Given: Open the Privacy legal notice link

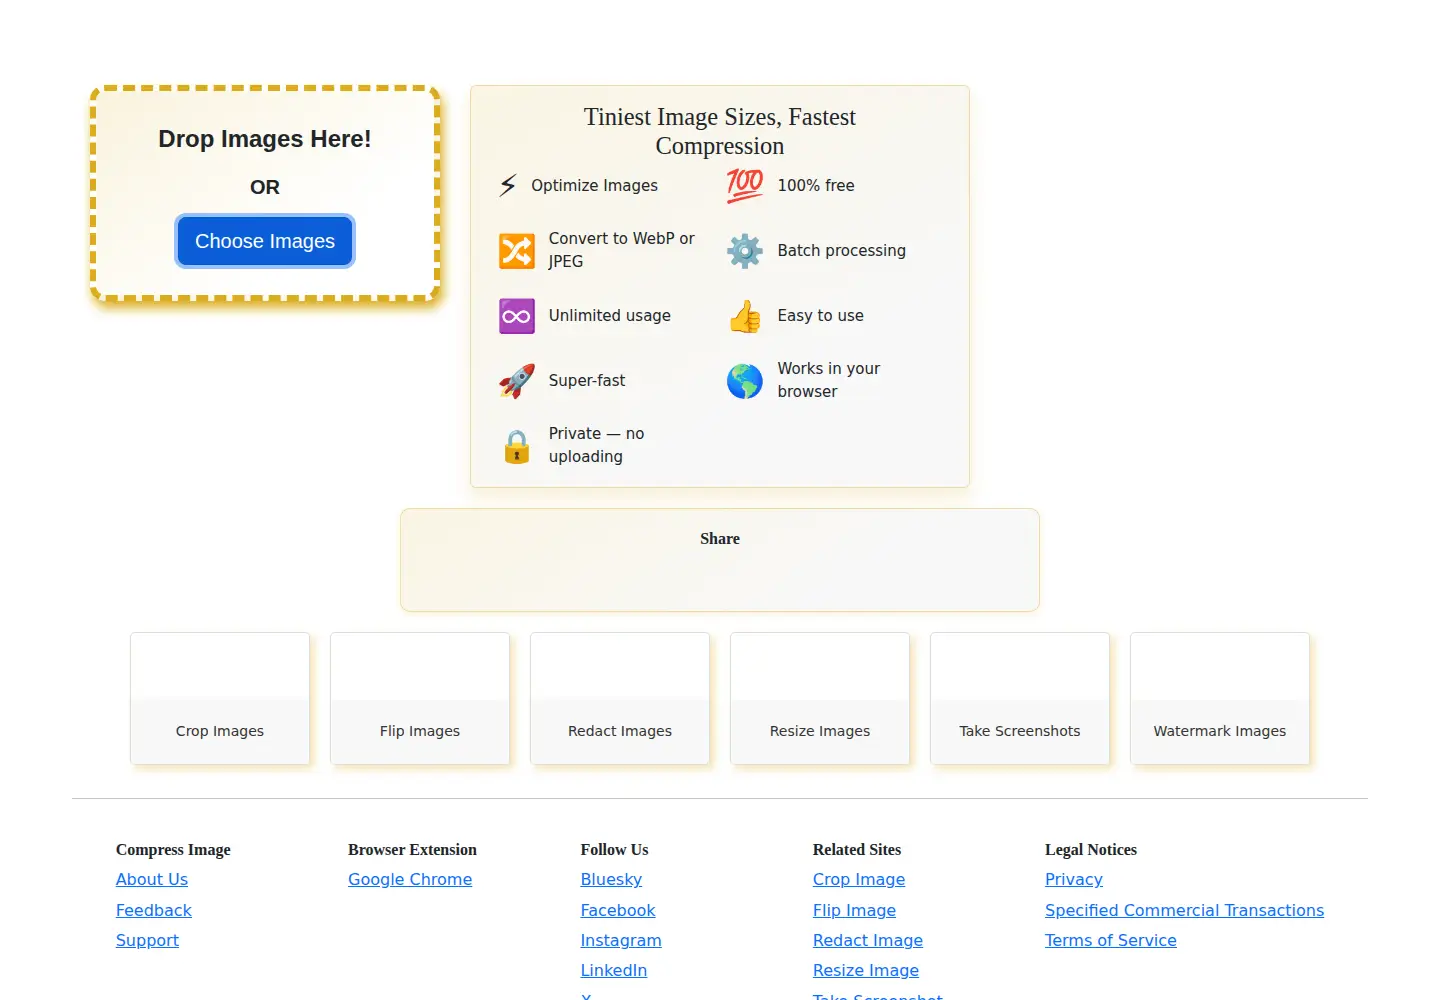Looking at the screenshot, I should coord(1074,879).
